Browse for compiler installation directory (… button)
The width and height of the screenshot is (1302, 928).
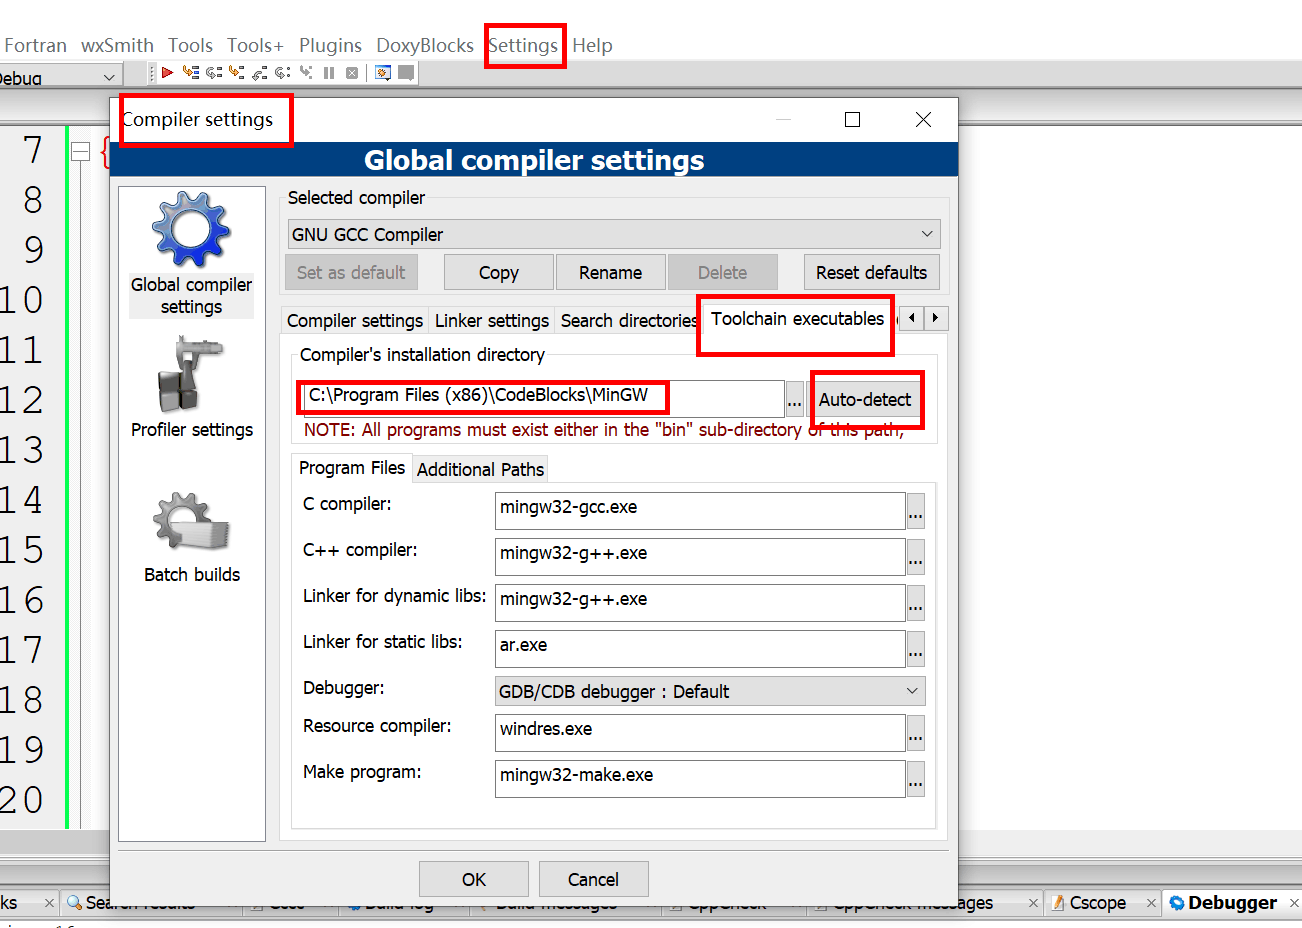point(794,399)
